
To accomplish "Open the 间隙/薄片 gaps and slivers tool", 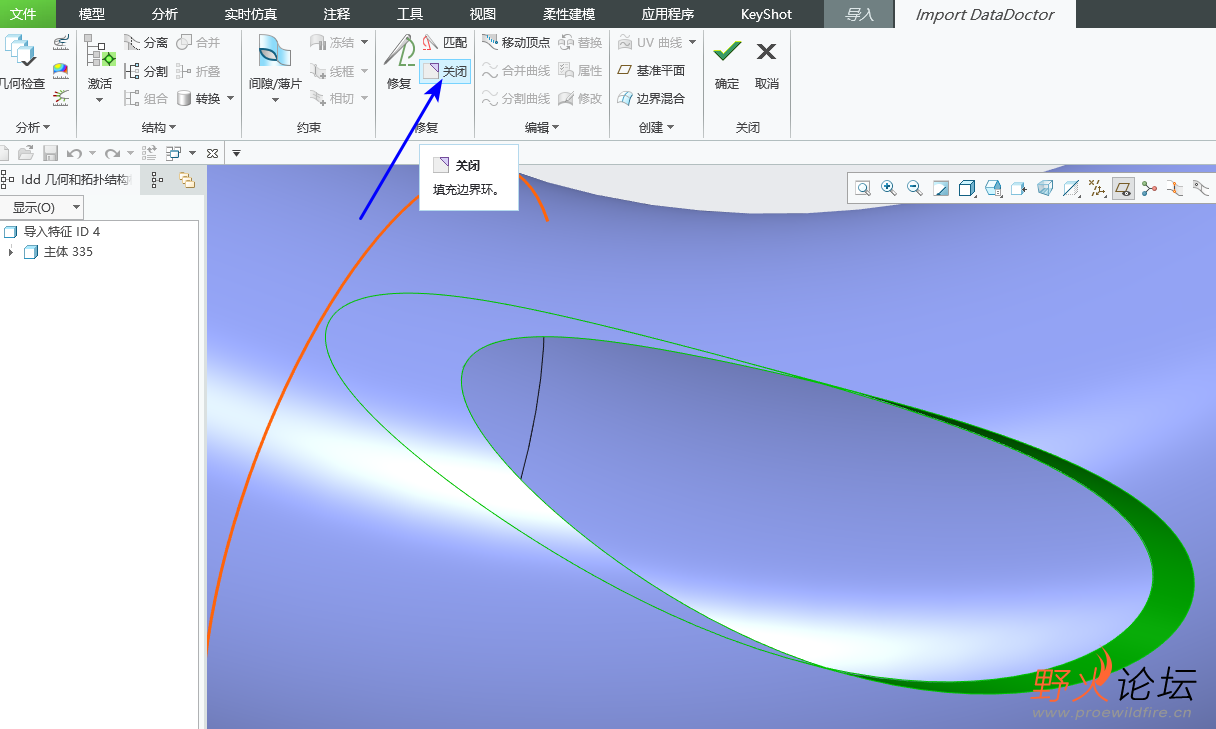I will (x=275, y=66).
